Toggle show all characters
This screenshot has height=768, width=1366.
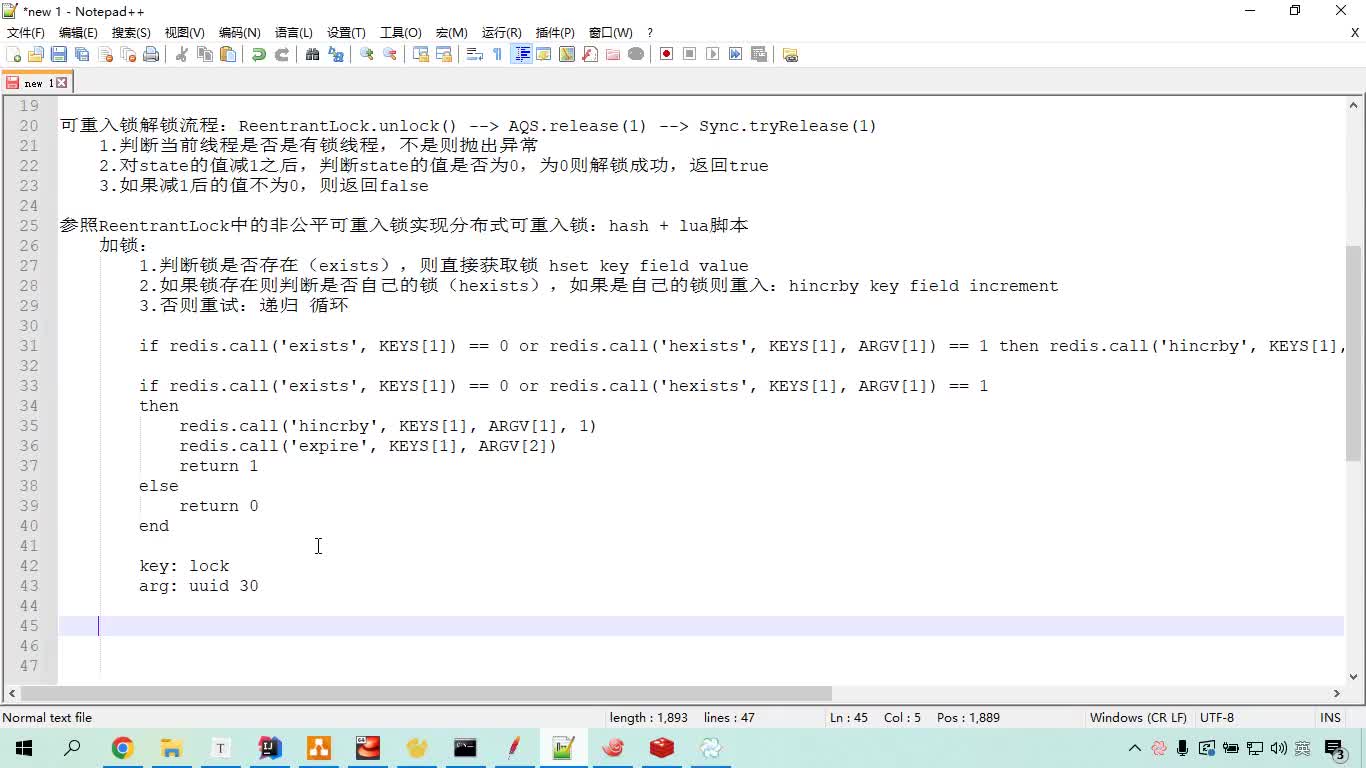[498, 55]
